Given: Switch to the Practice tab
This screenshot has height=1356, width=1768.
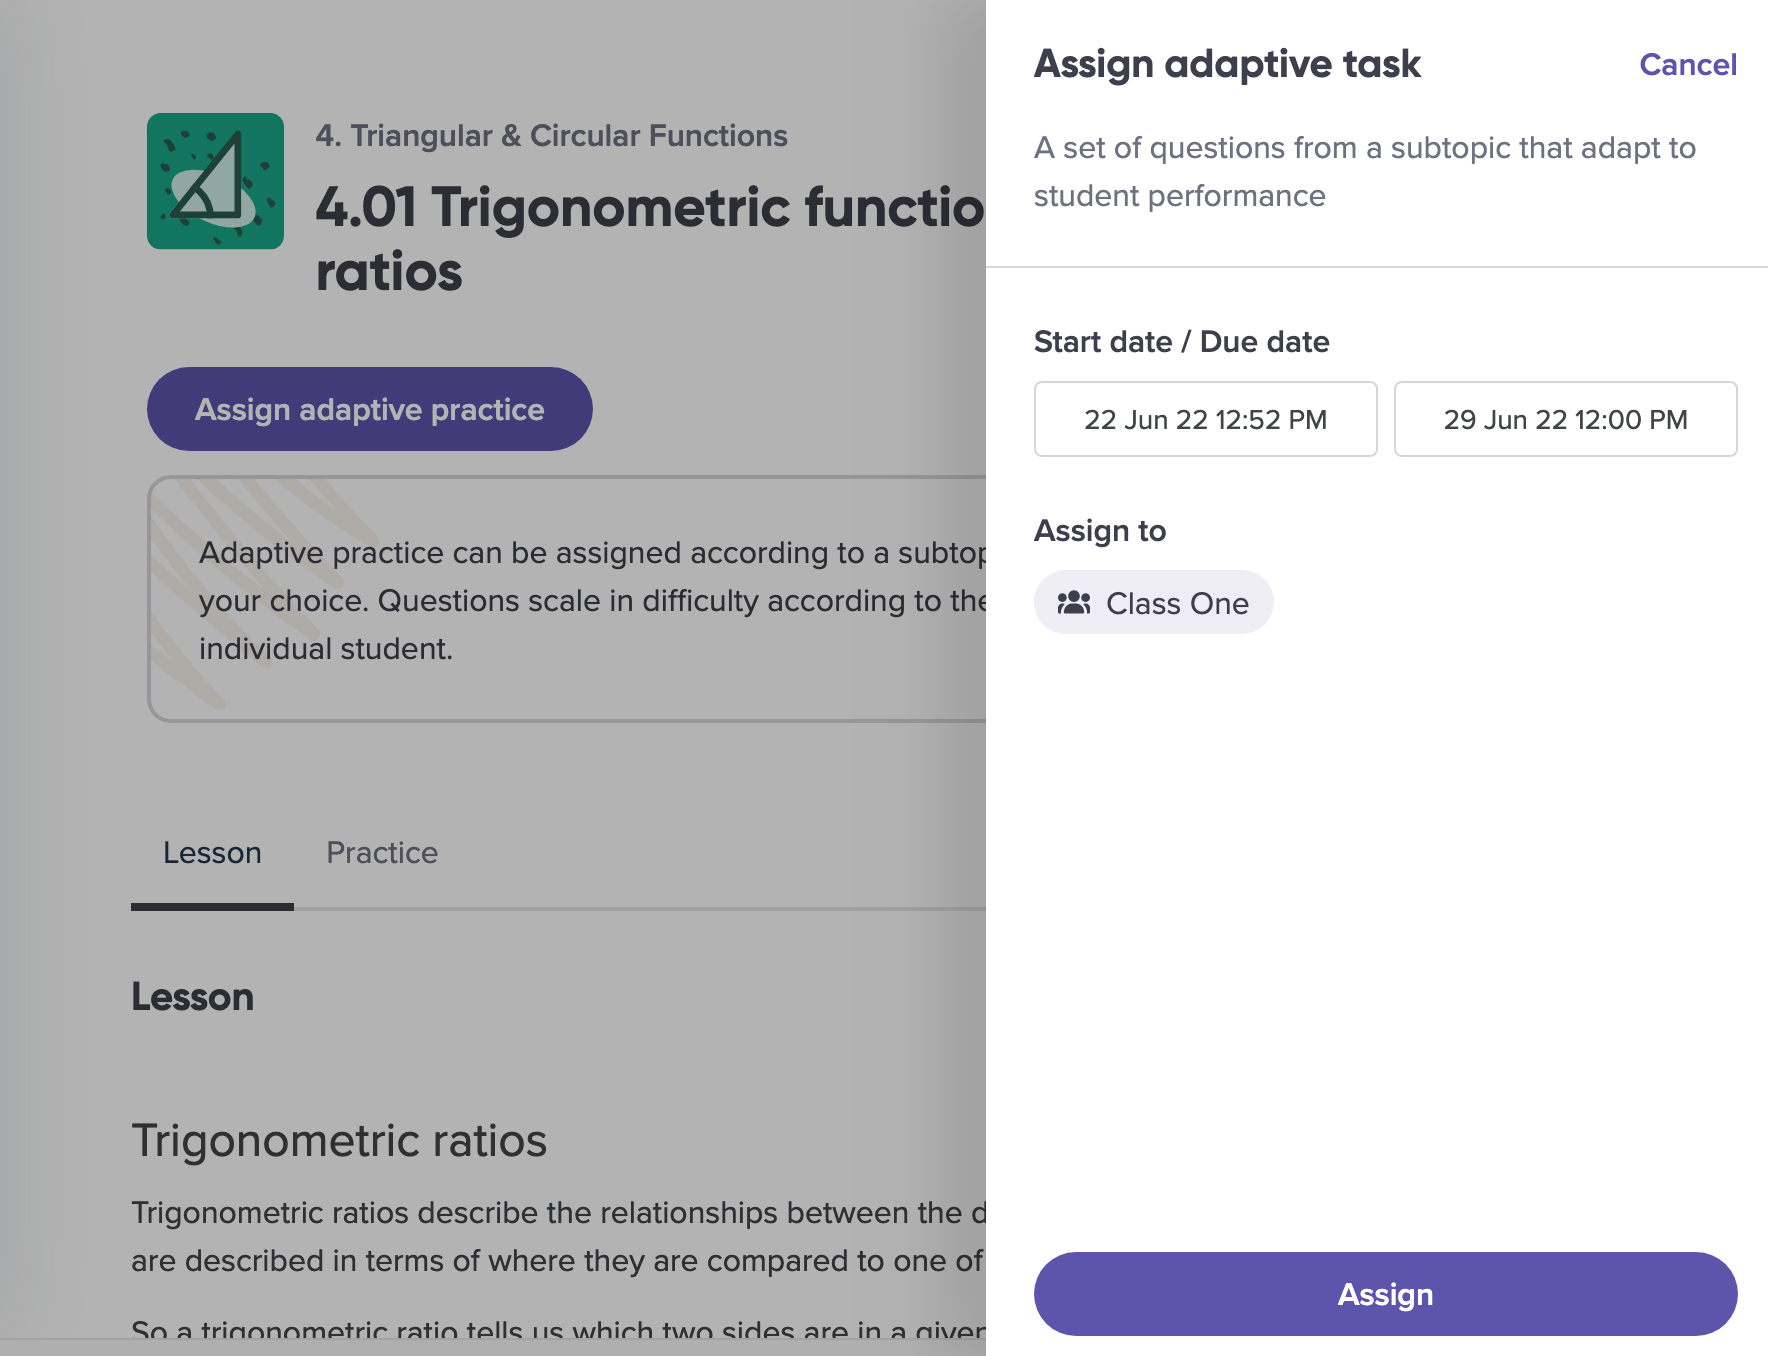Looking at the screenshot, I should tap(382, 853).
